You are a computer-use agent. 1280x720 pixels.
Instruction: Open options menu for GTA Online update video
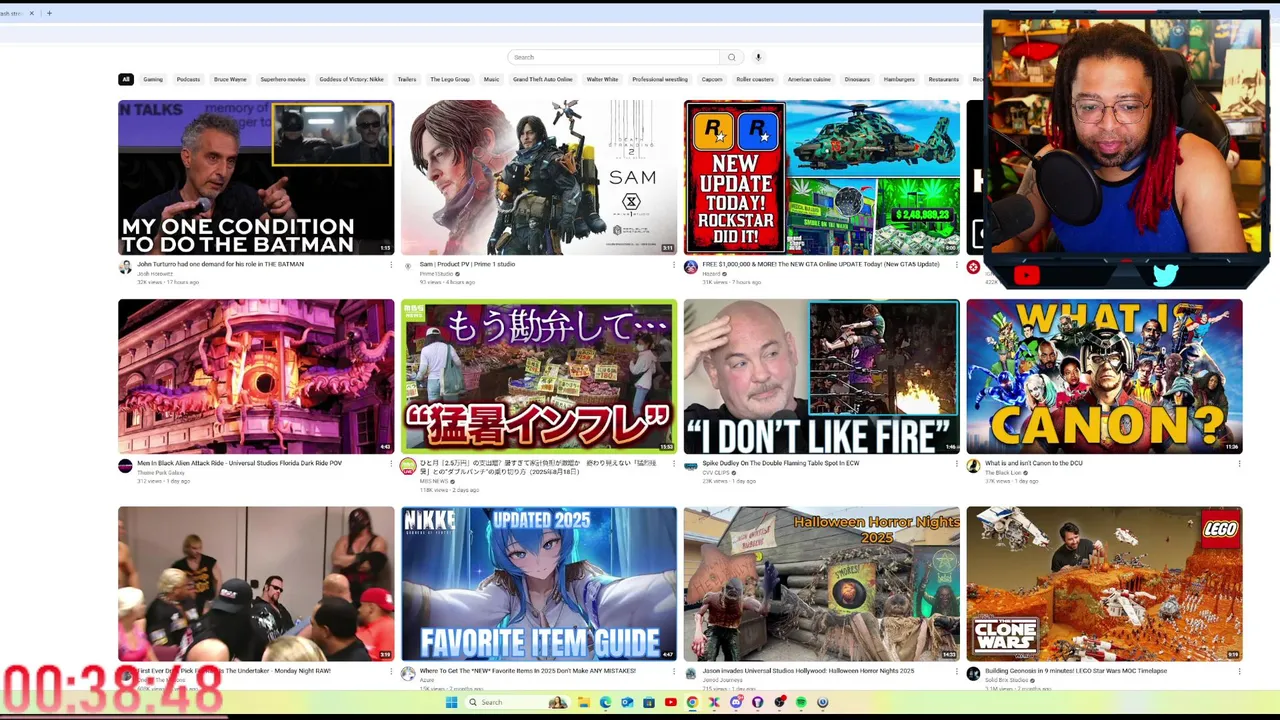(x=957, y=265)
